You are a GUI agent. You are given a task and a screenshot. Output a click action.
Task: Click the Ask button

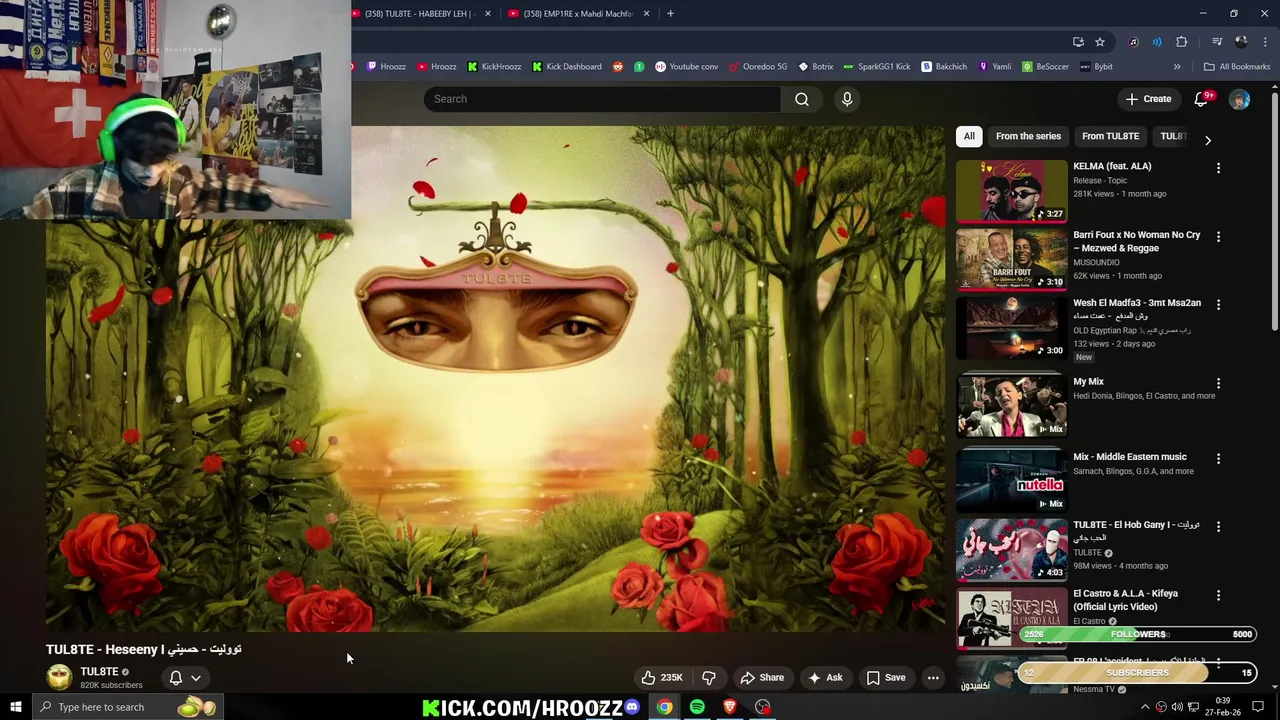point(825,678)
